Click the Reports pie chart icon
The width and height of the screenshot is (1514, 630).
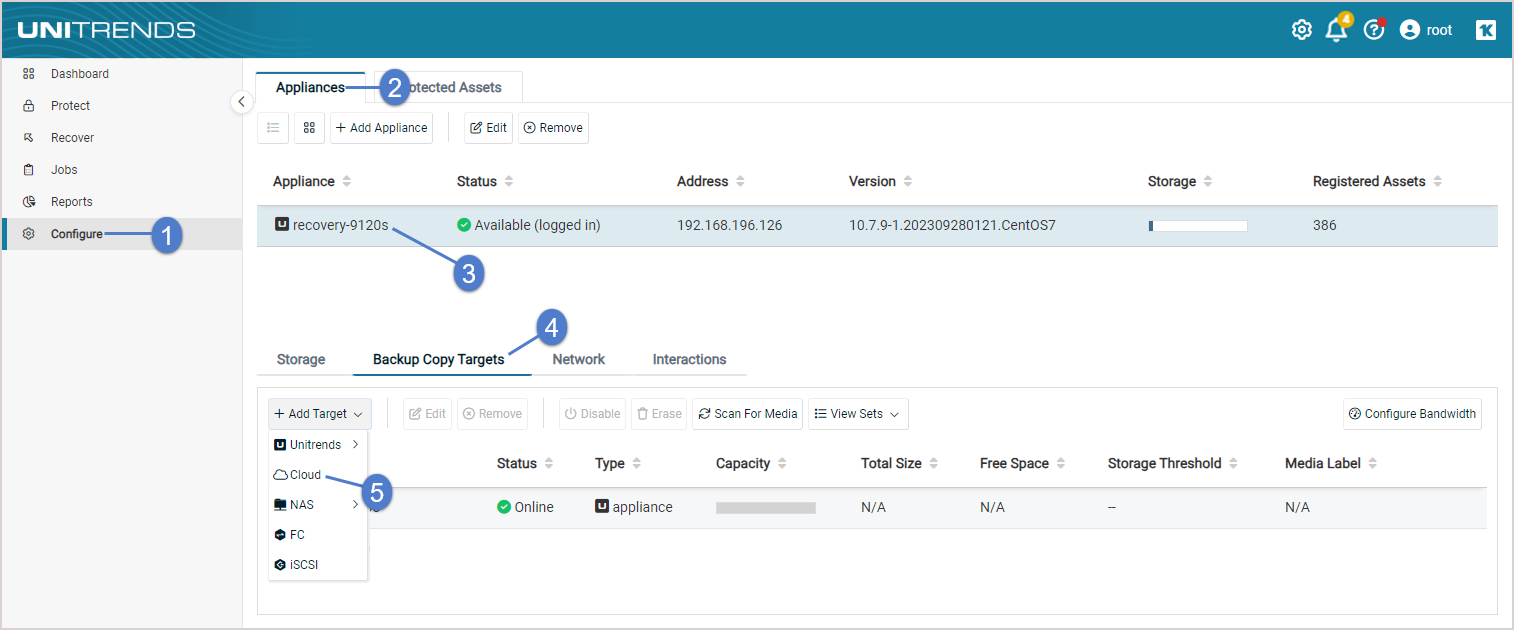tap(29, 202)
